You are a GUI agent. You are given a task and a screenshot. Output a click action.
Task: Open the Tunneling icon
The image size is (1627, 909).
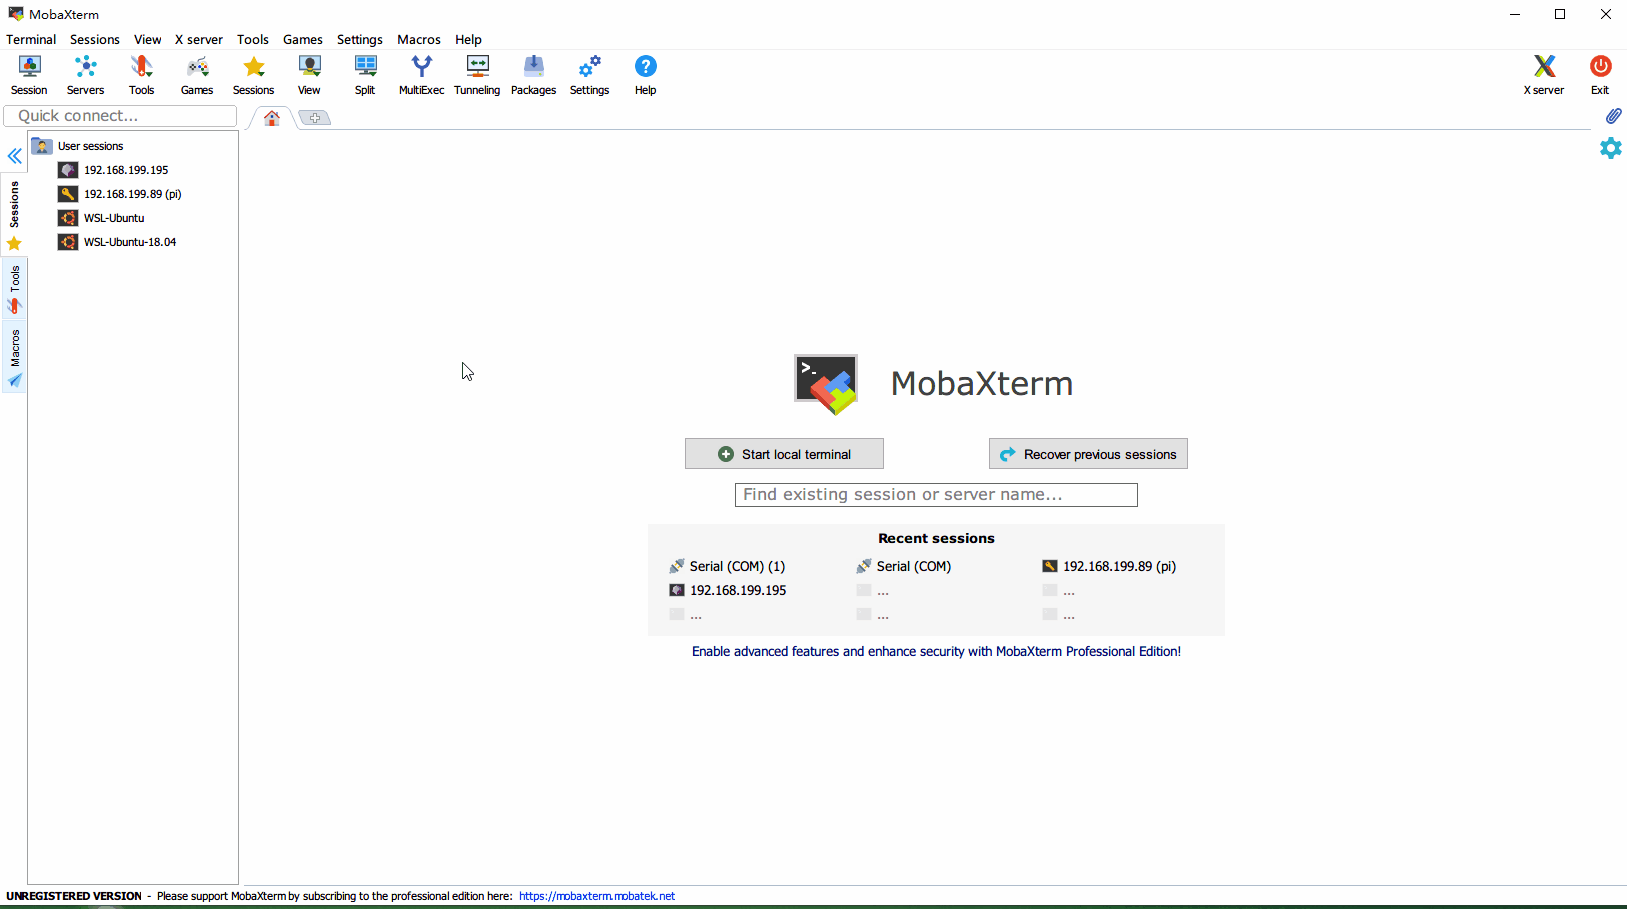point(477,76)
